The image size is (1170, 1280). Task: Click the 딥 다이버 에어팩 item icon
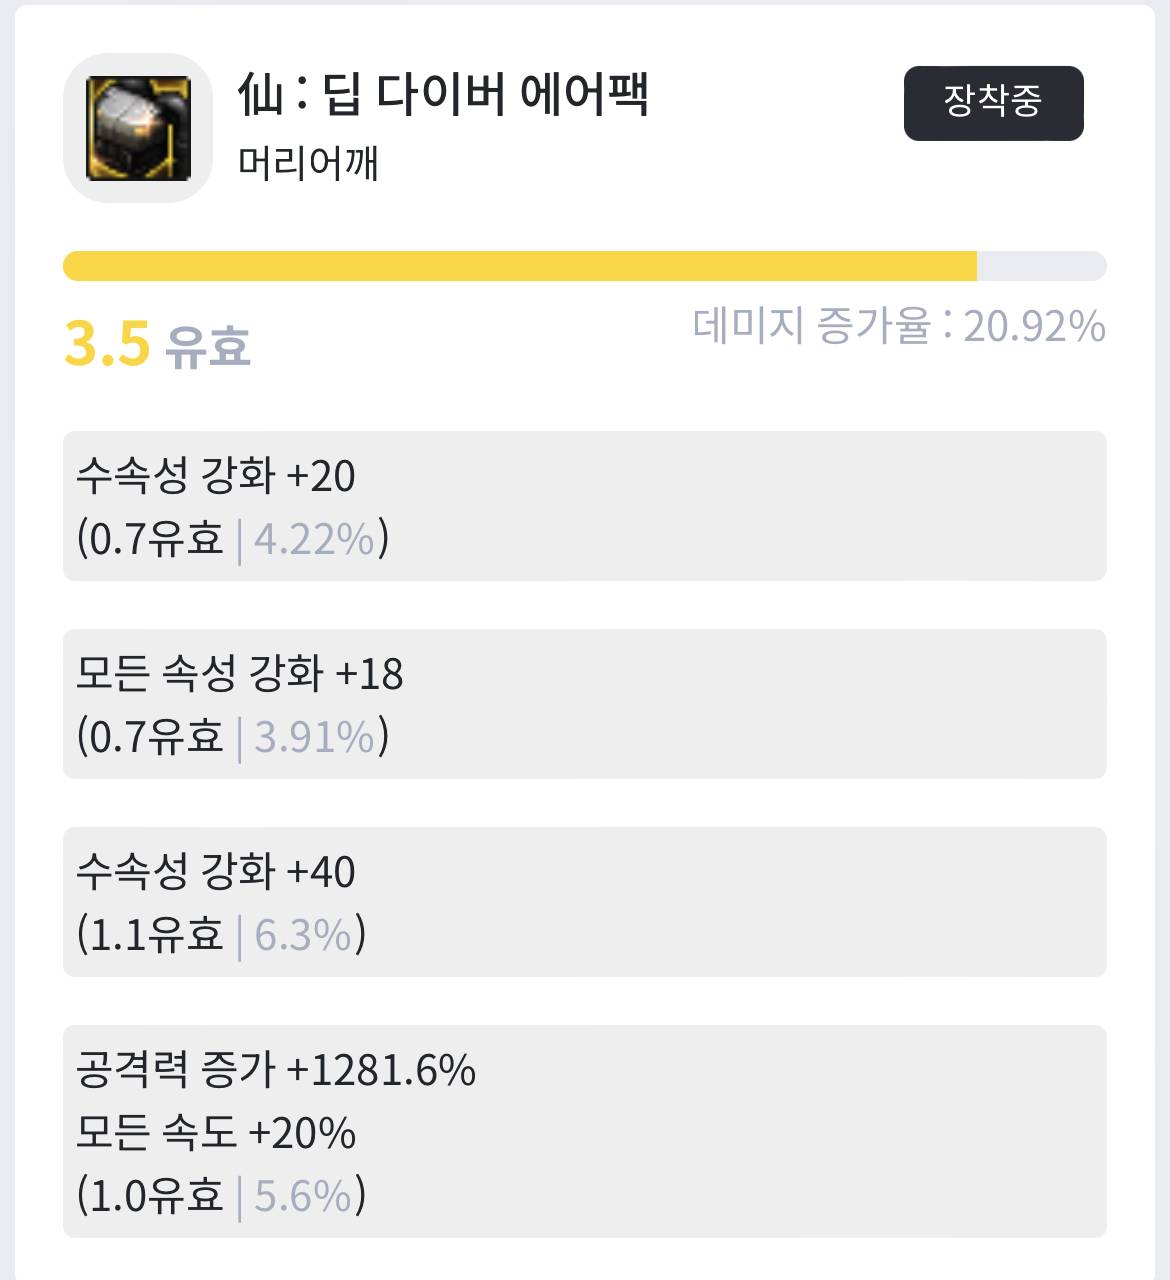138,128
